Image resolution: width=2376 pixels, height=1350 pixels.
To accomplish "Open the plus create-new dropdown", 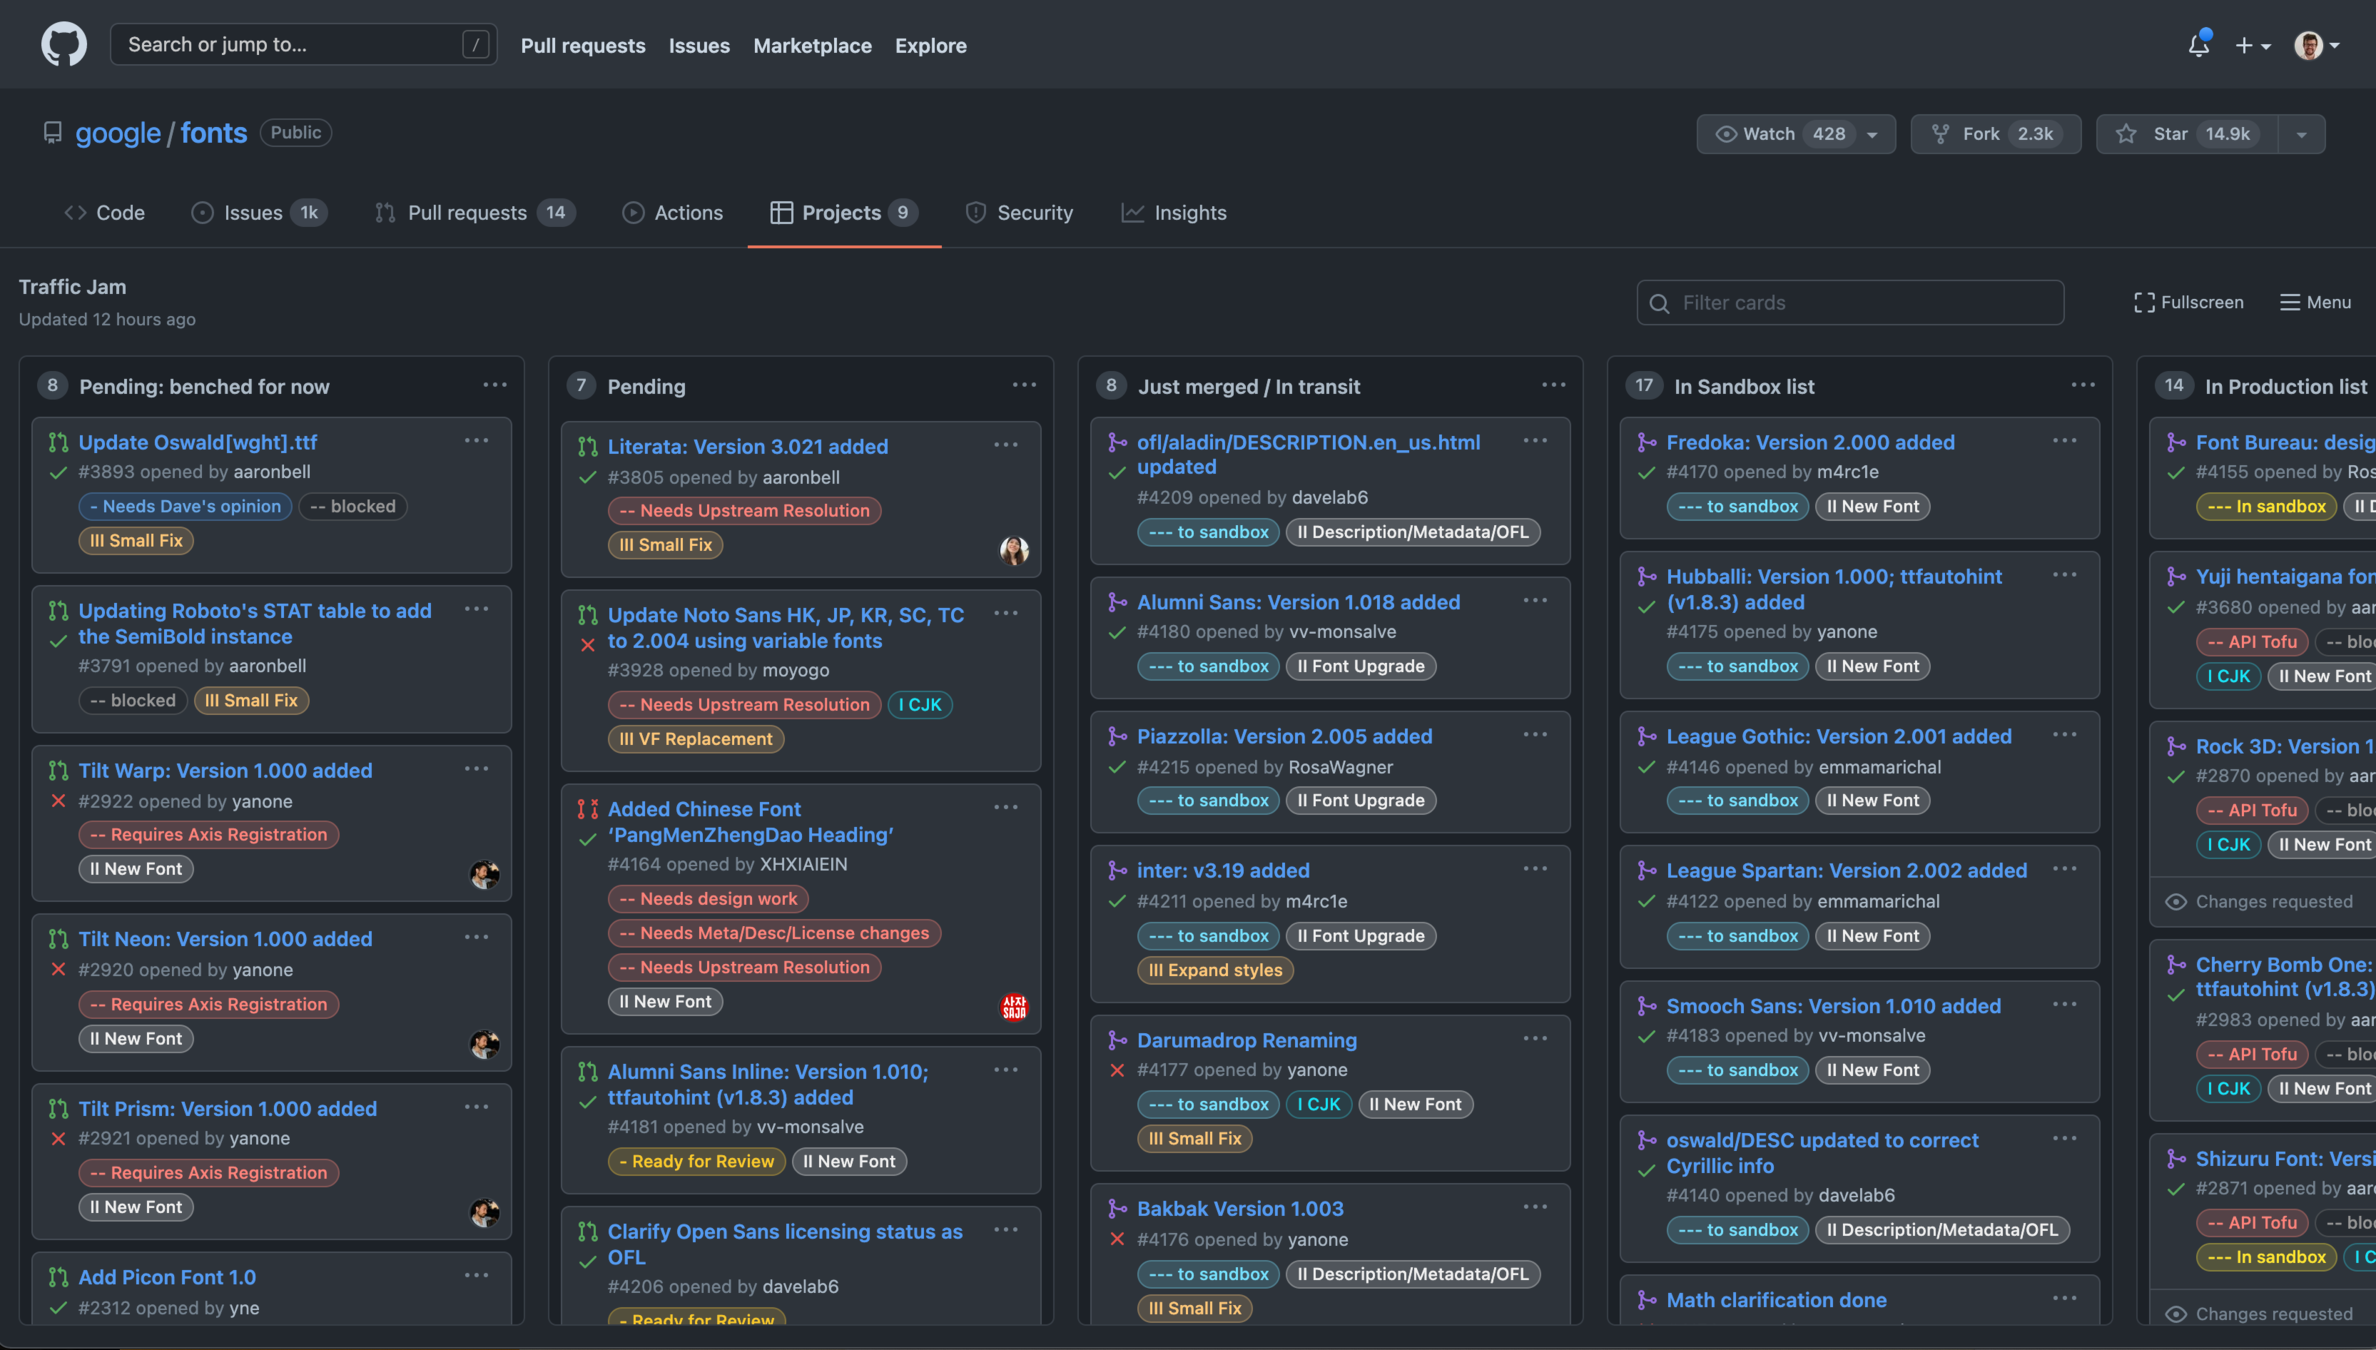I will click(2253, 45).
